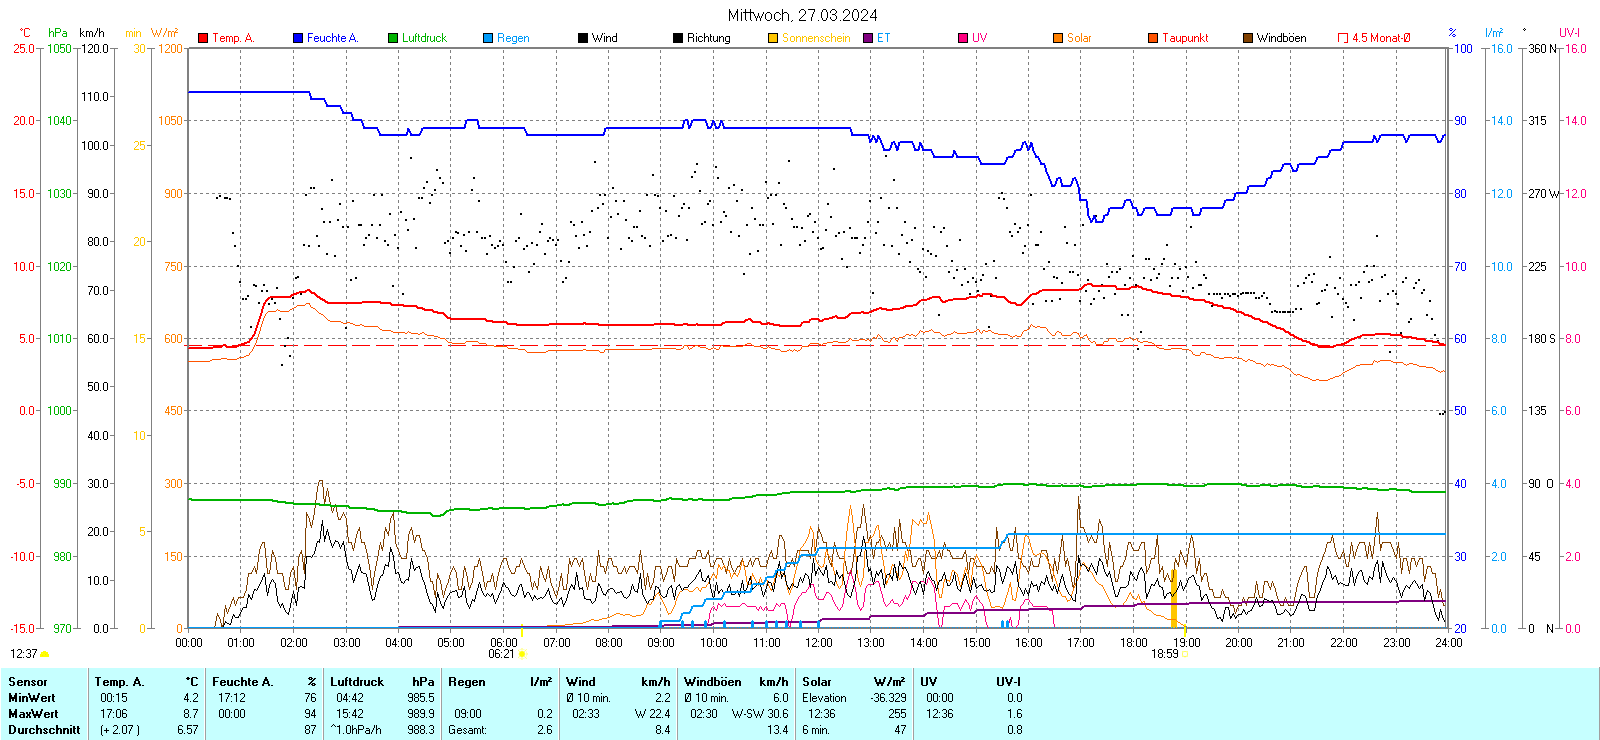
Task: Toggle the black Richtung legend box
Action: coord(678,38)
